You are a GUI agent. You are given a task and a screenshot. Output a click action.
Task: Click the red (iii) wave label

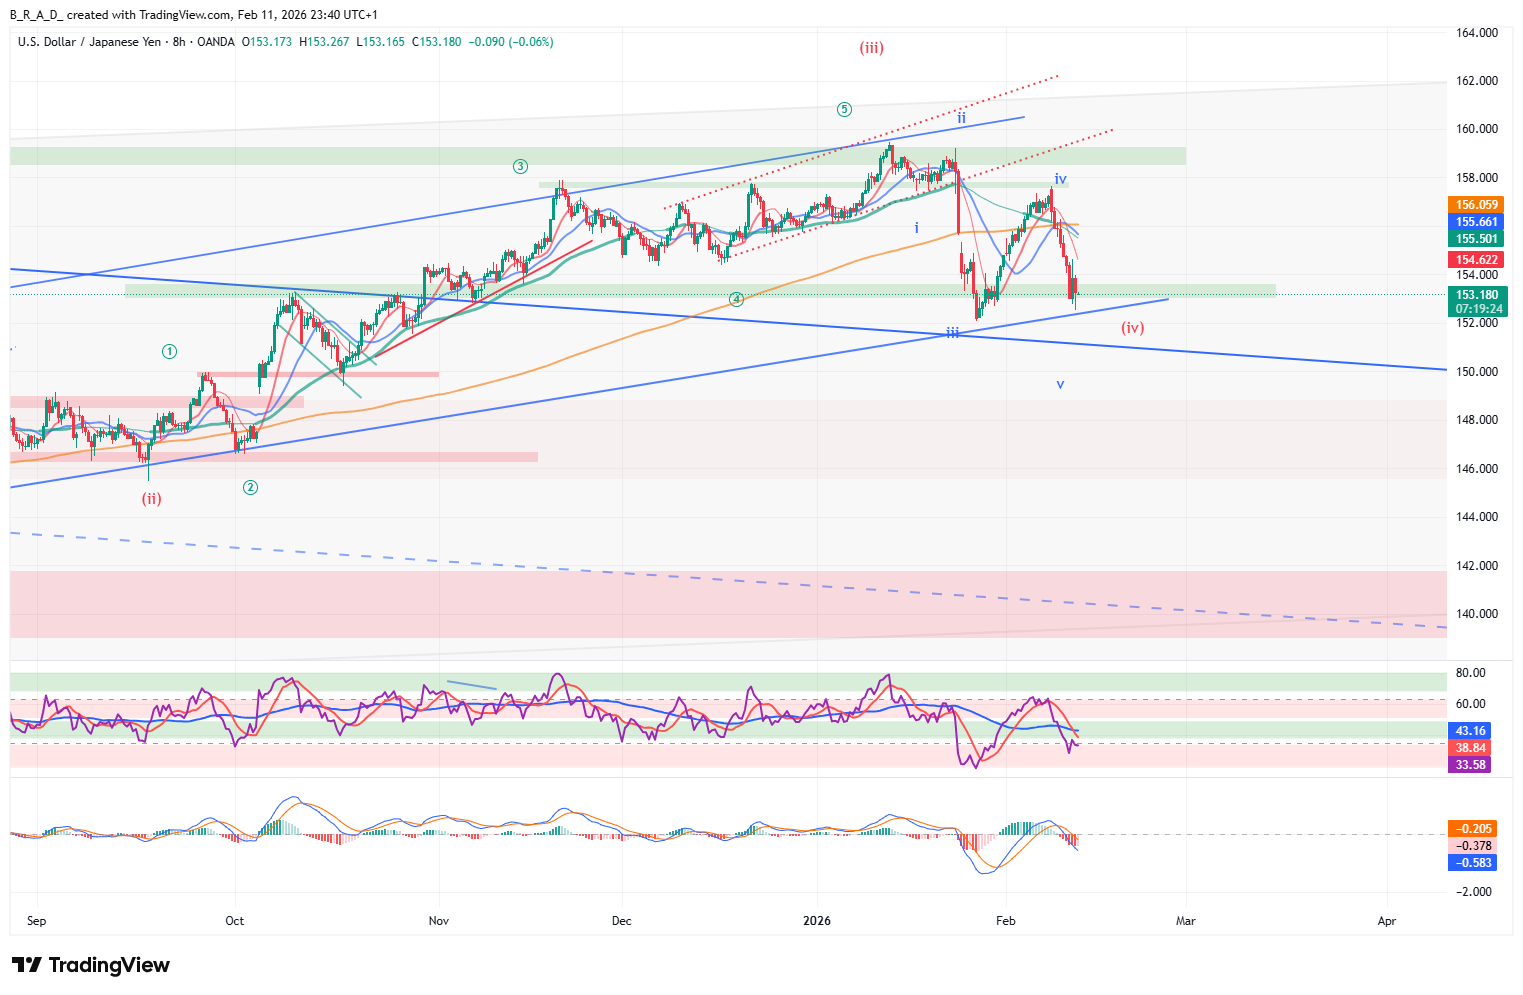[x=871, y=48]
